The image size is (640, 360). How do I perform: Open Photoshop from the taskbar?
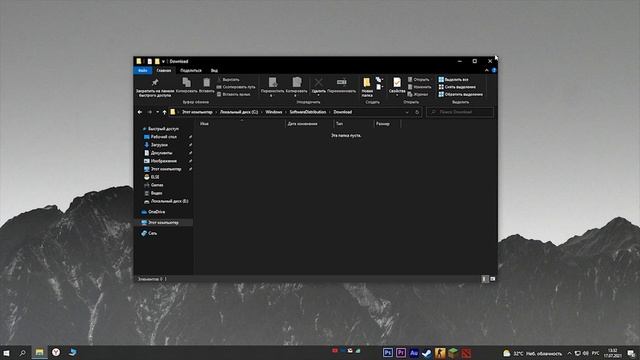pos(388,352)
